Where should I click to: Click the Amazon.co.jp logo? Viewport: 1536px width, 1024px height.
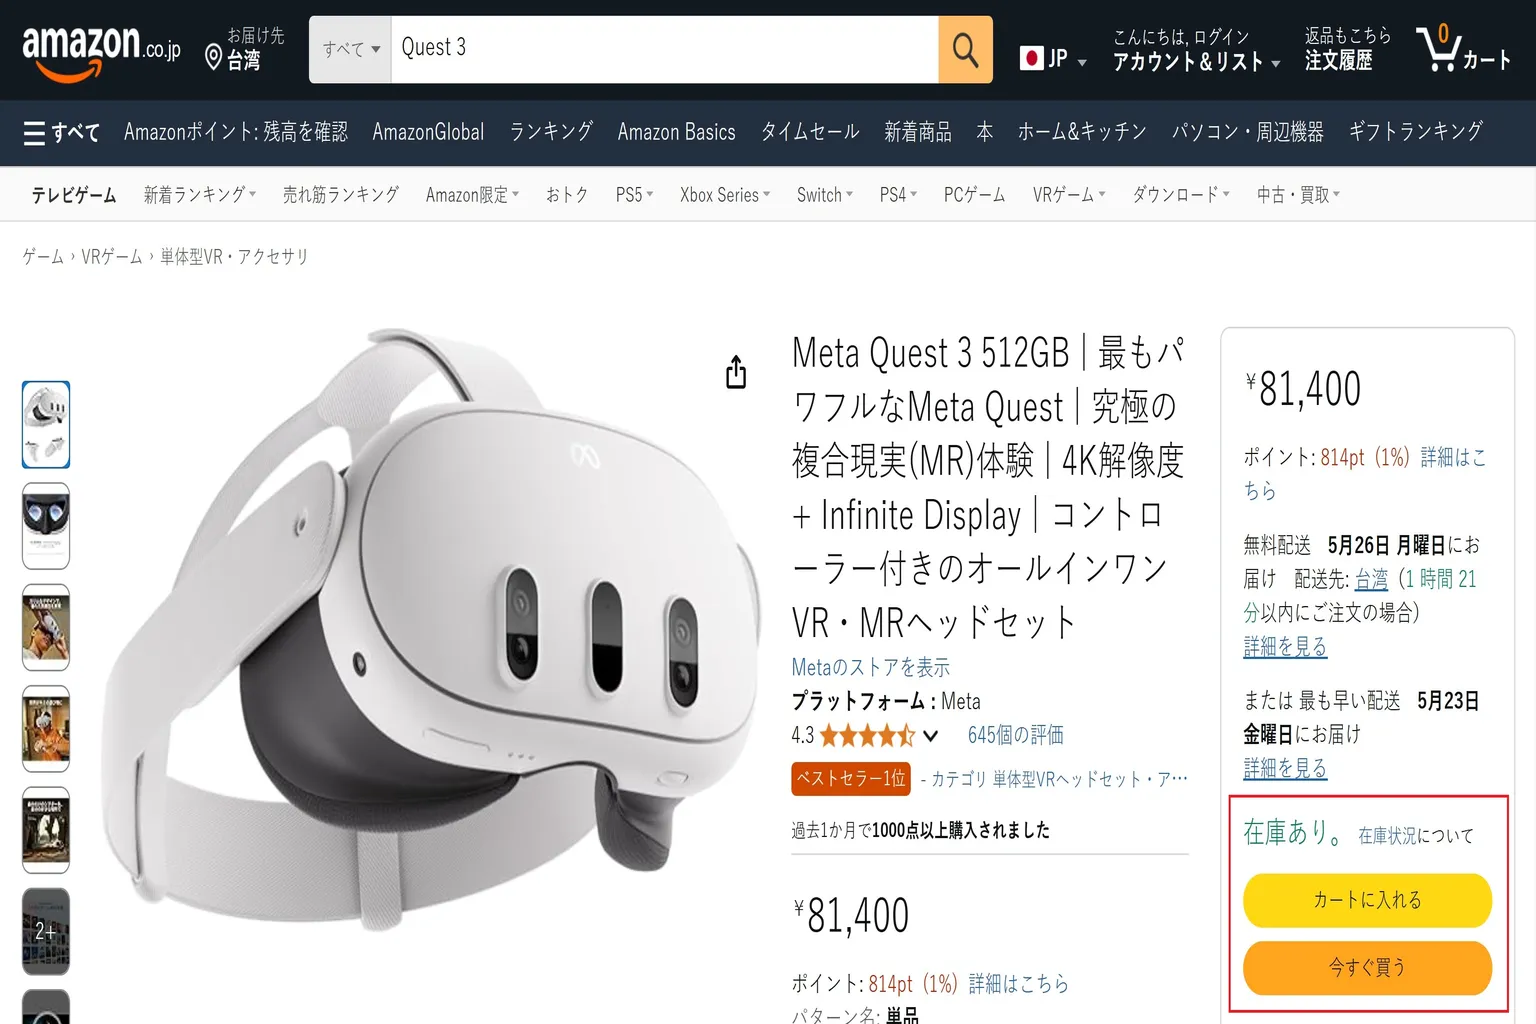coord(101,51)
